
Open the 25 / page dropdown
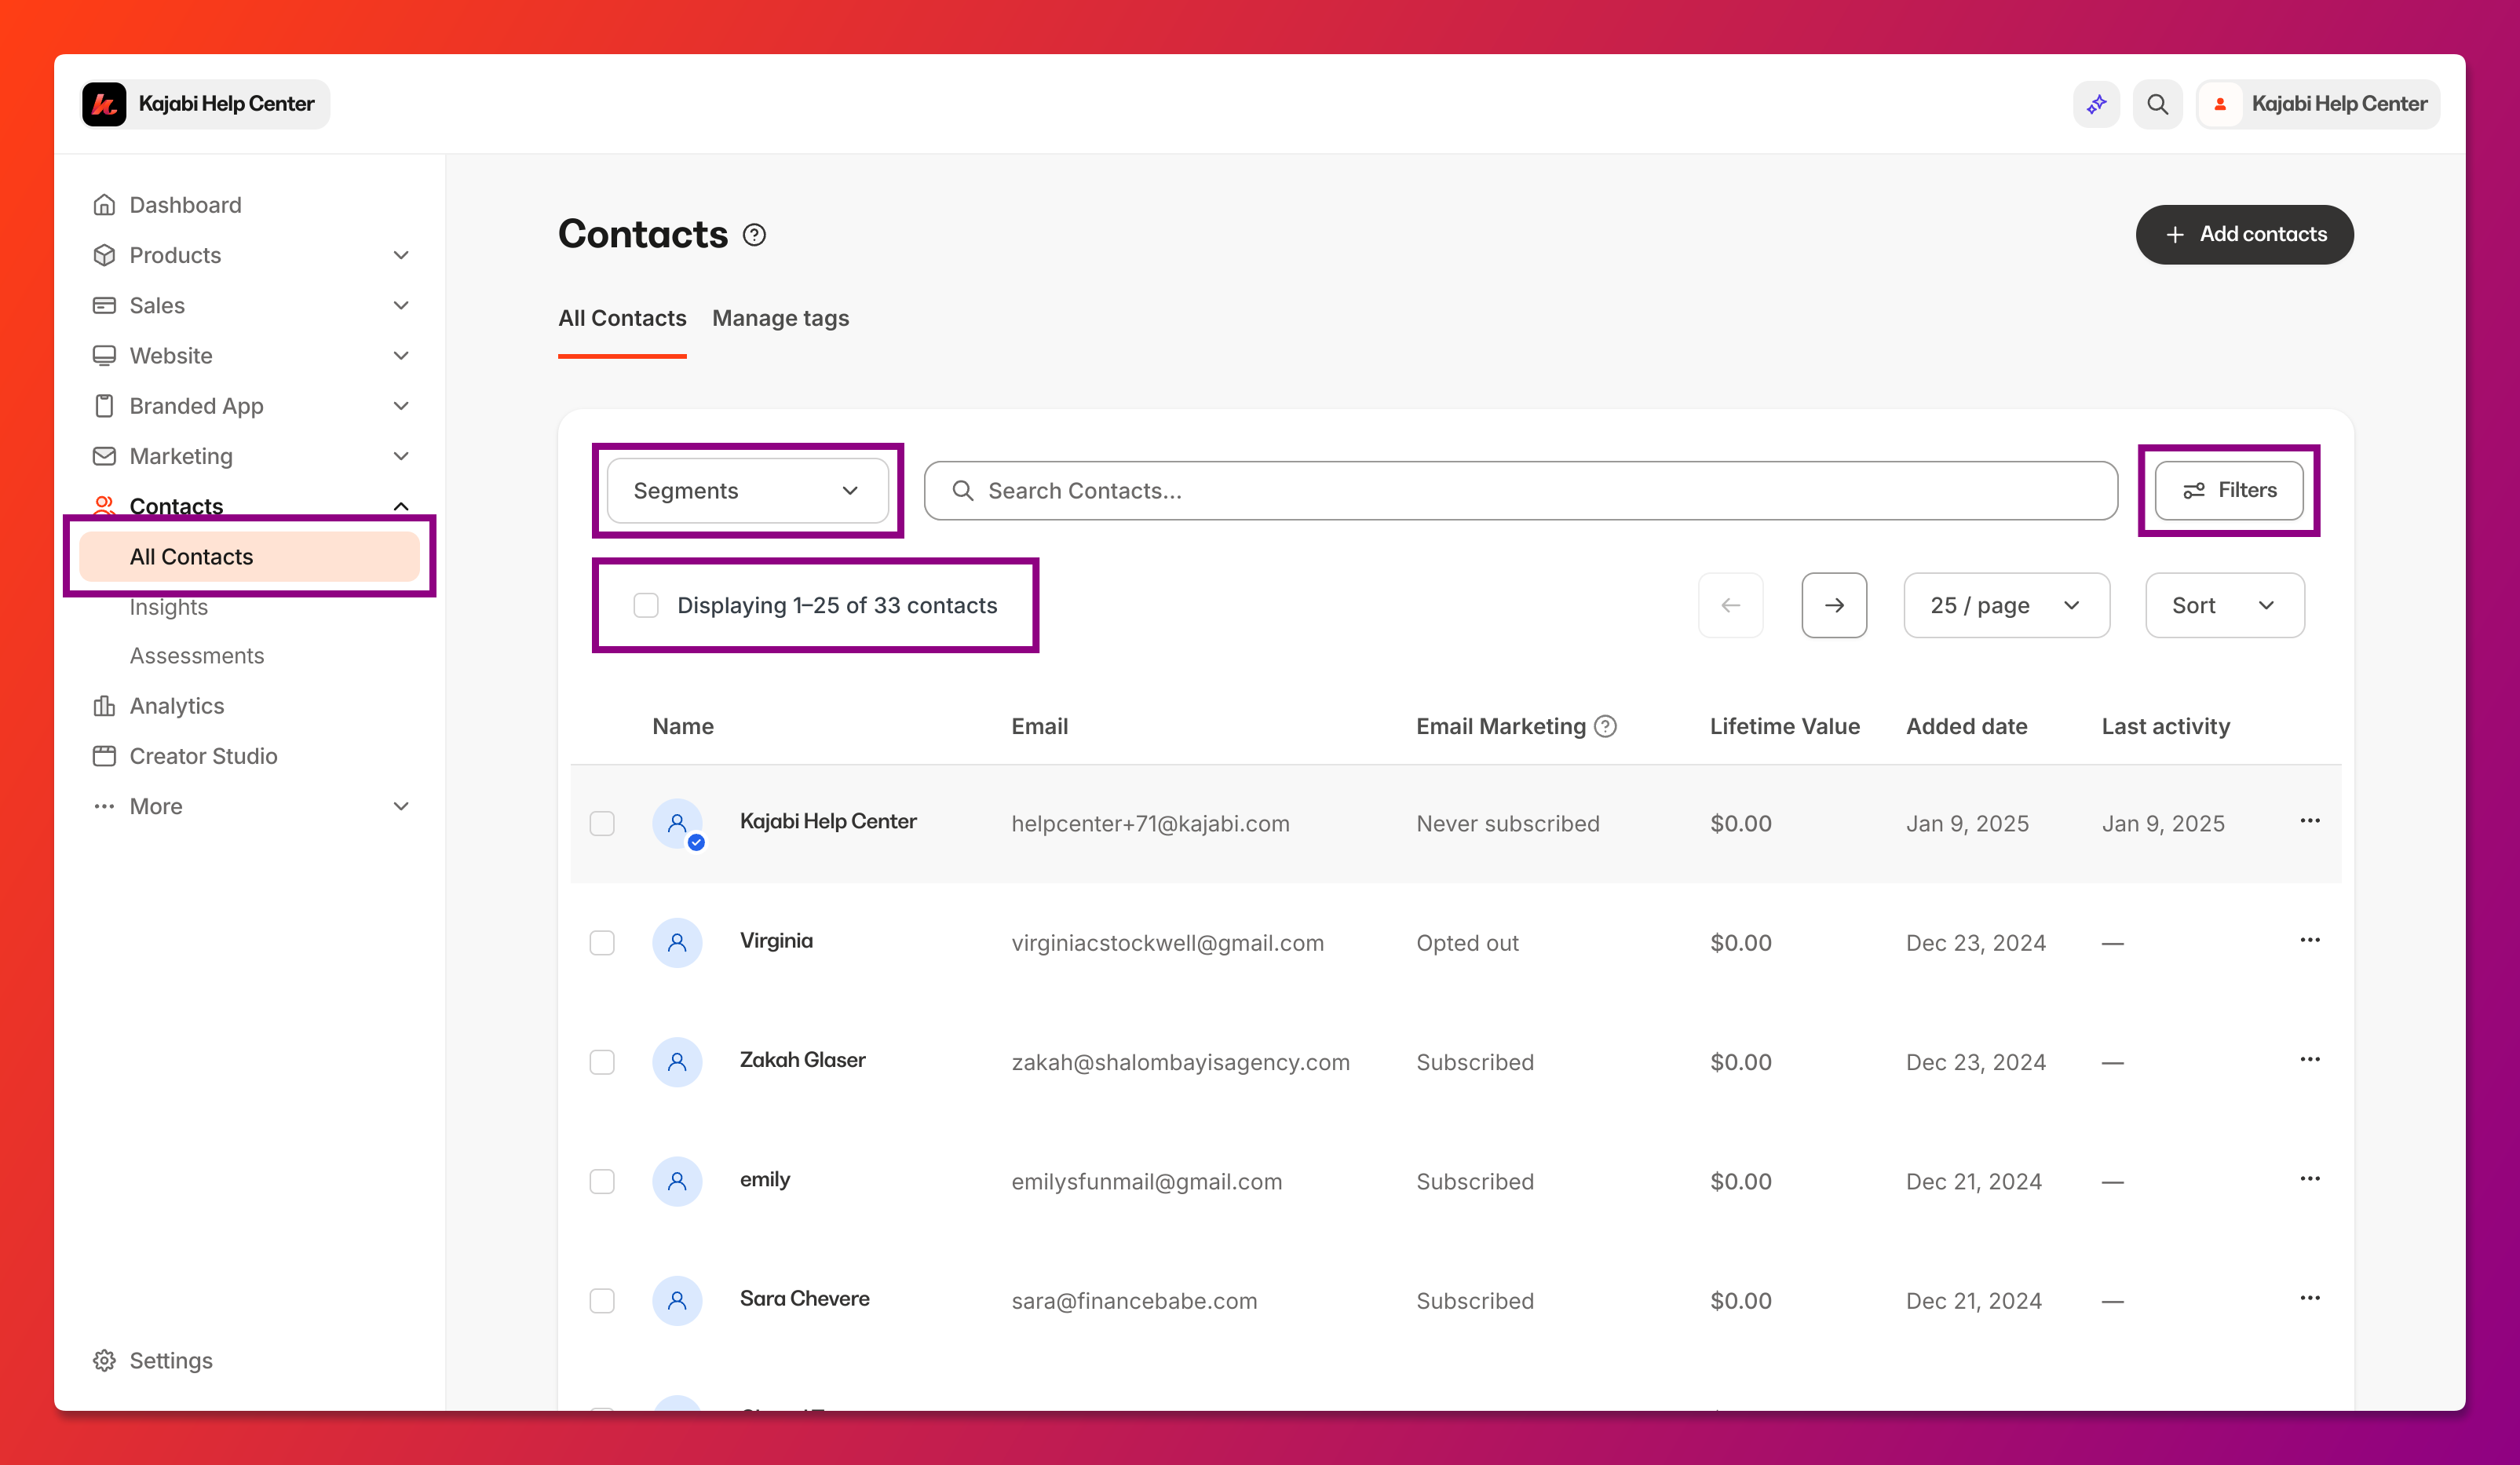coord(2006,605)
